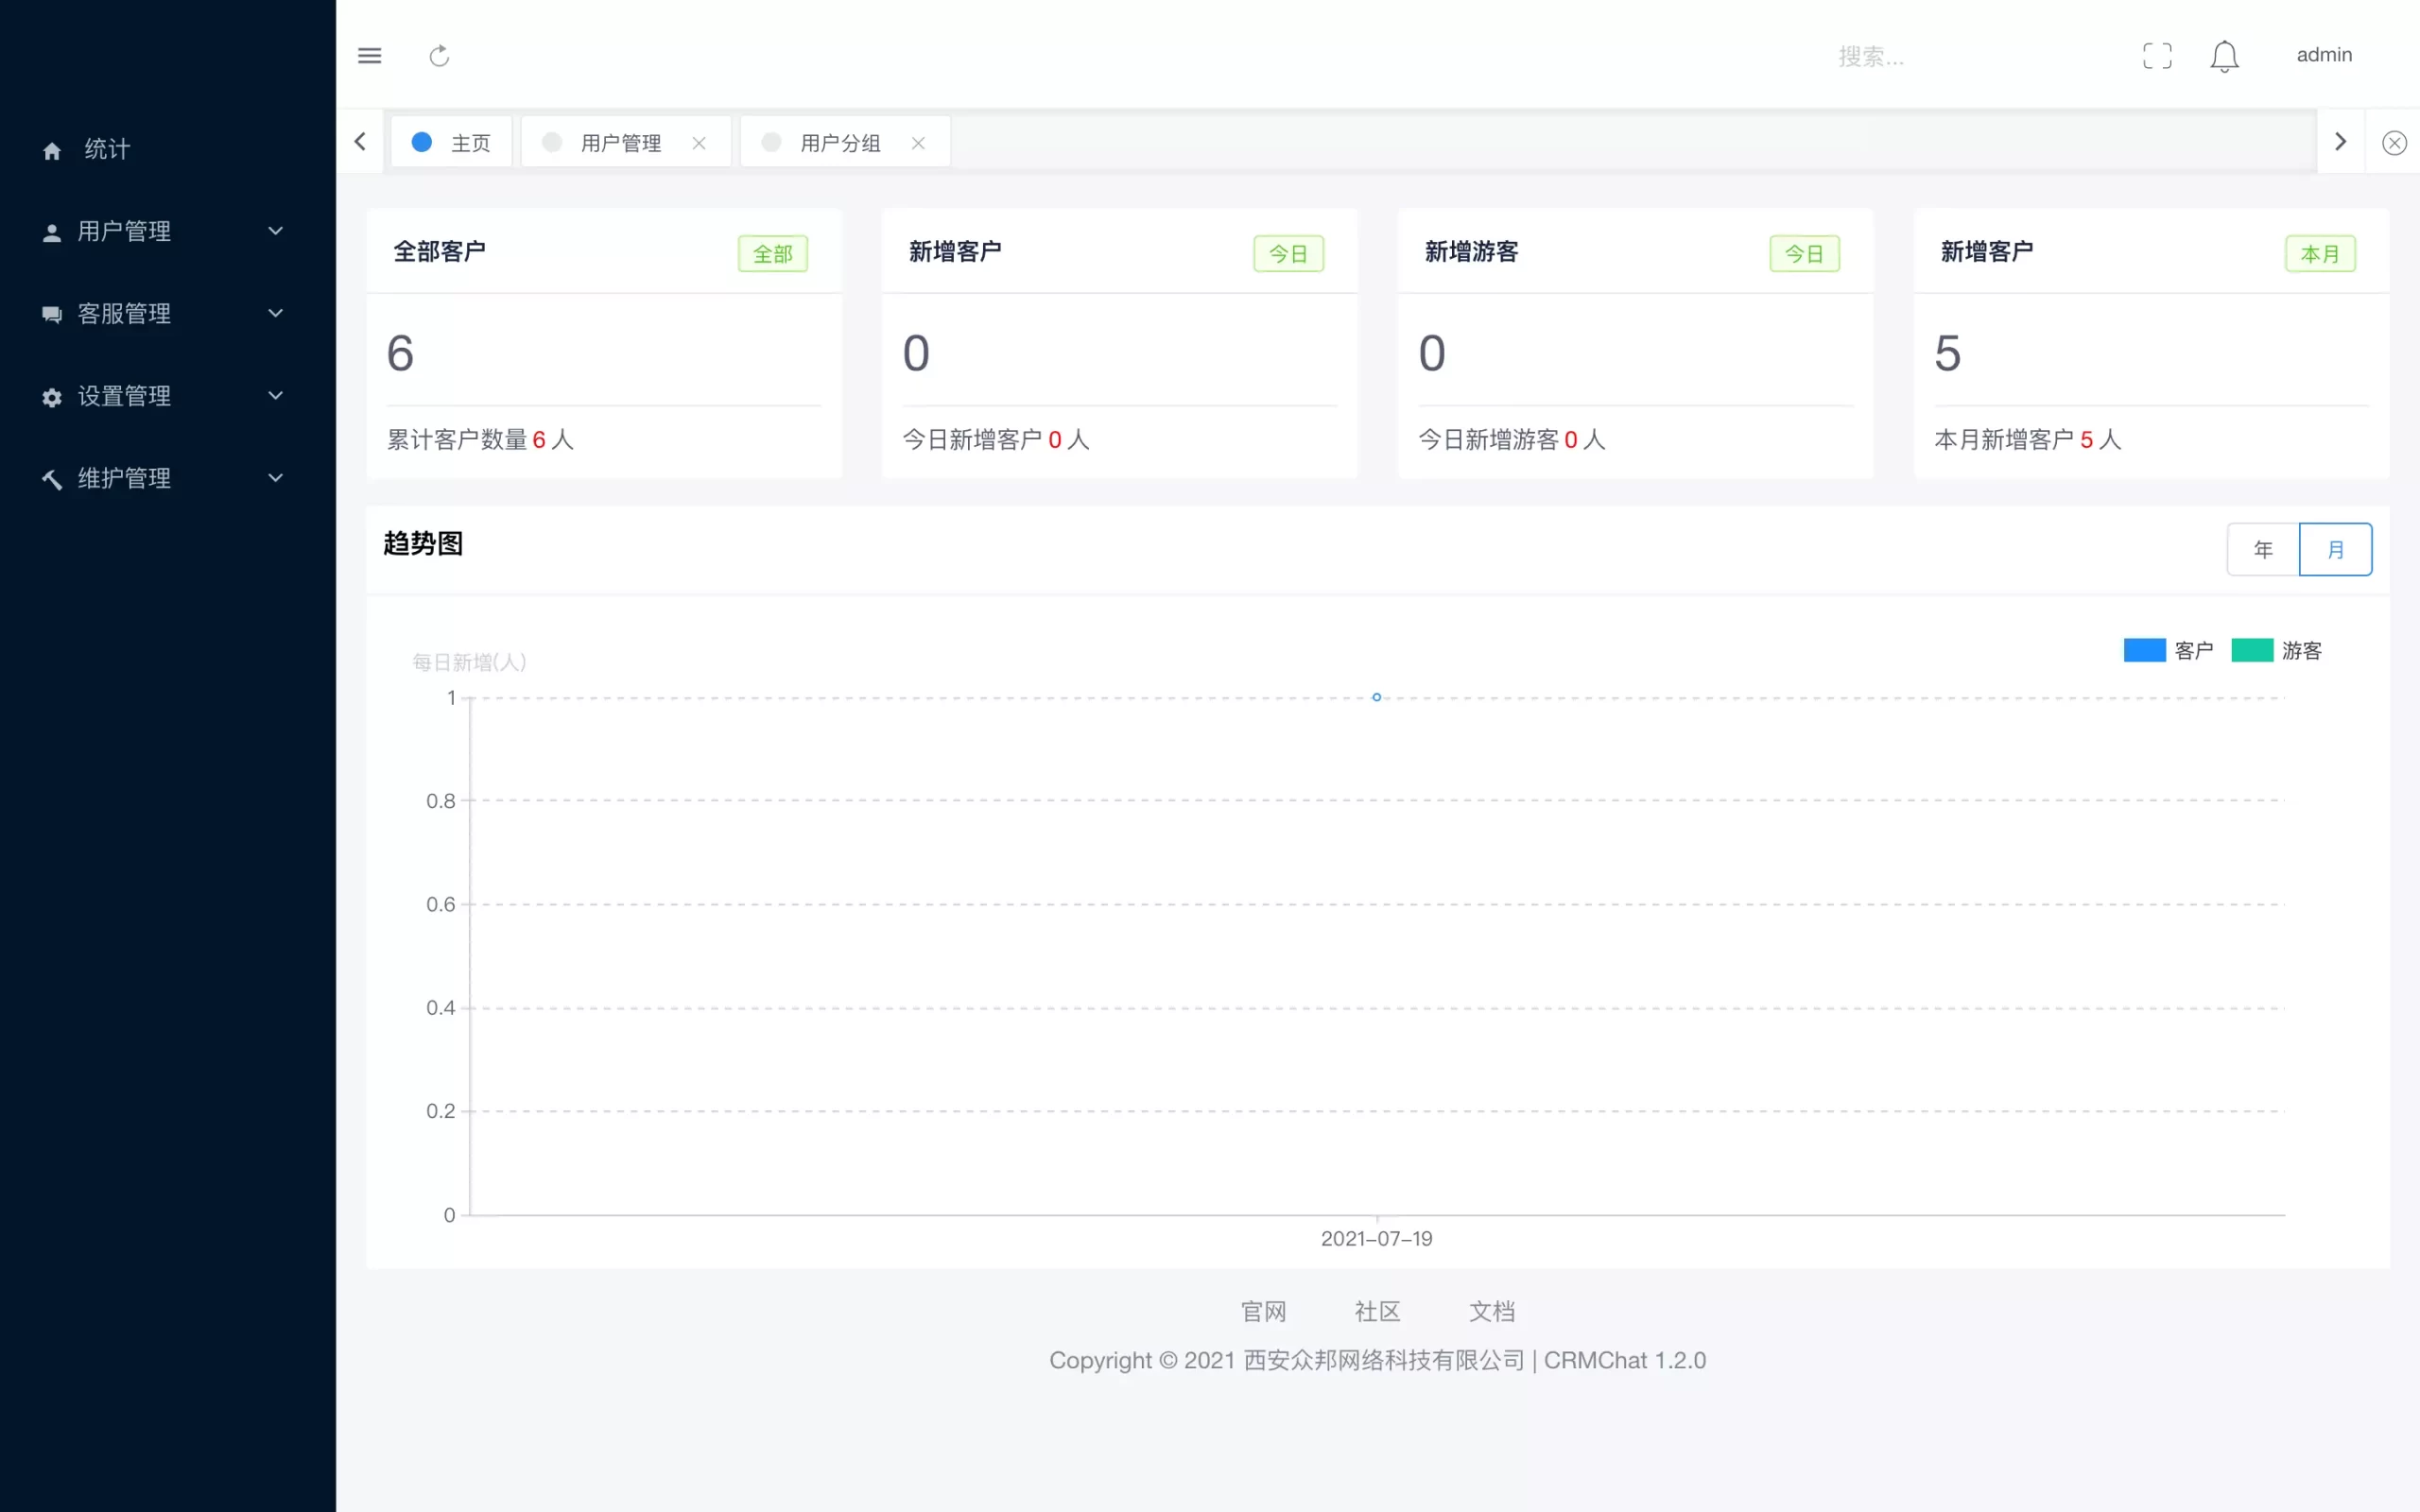Open the 文档 footer link
This screenshot has height=1512, width=2420.
click(x=1491, y=1311)
